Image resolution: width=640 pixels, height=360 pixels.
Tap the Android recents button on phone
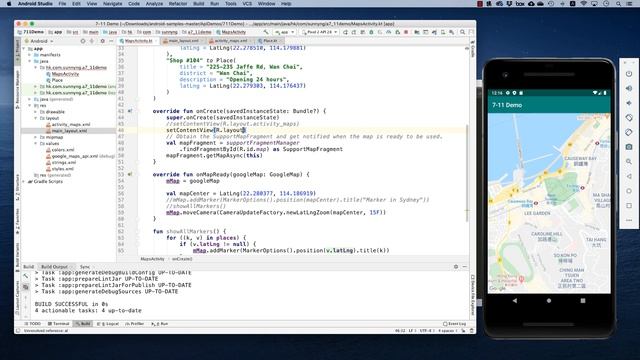(583, 300)
